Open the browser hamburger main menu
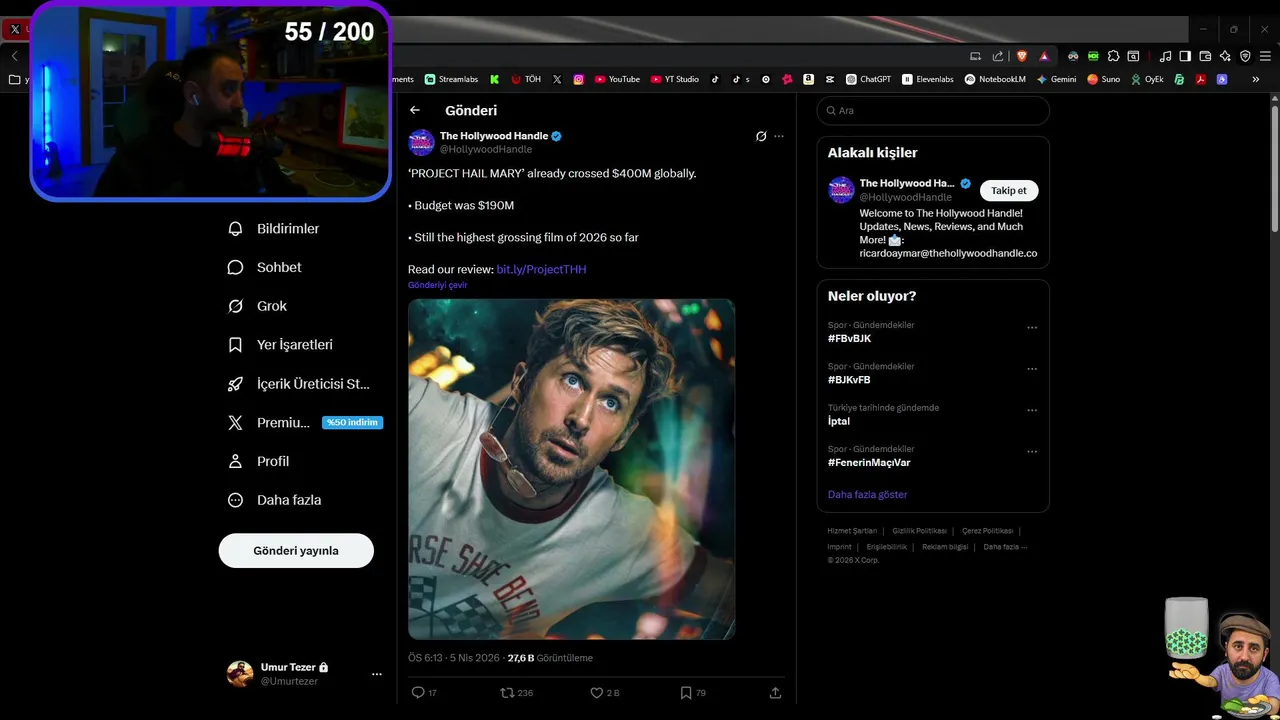This screenshot has width=1280, height=720. 1265,56
